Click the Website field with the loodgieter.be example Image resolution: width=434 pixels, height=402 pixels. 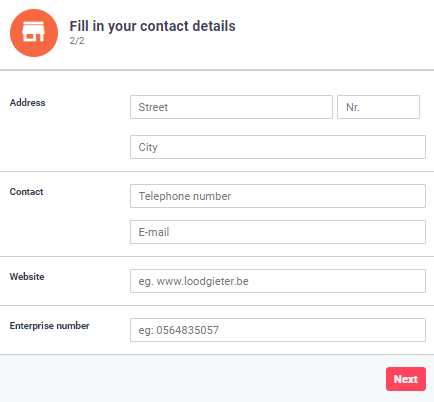coord(278,281)
